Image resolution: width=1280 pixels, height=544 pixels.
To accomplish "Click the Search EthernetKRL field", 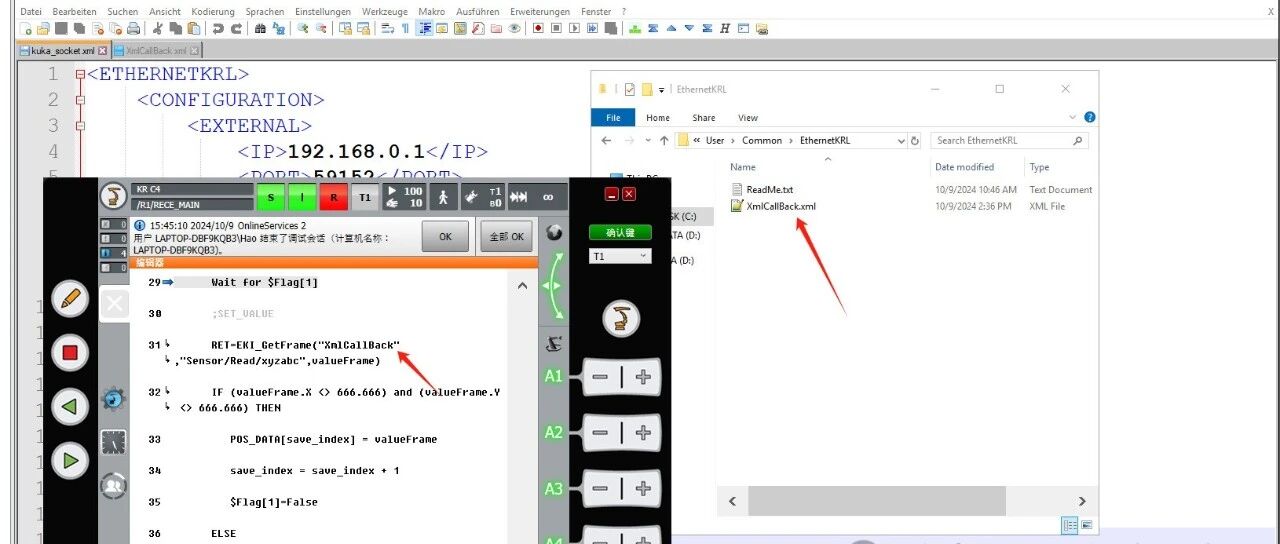I will [x=1008, y=140].
